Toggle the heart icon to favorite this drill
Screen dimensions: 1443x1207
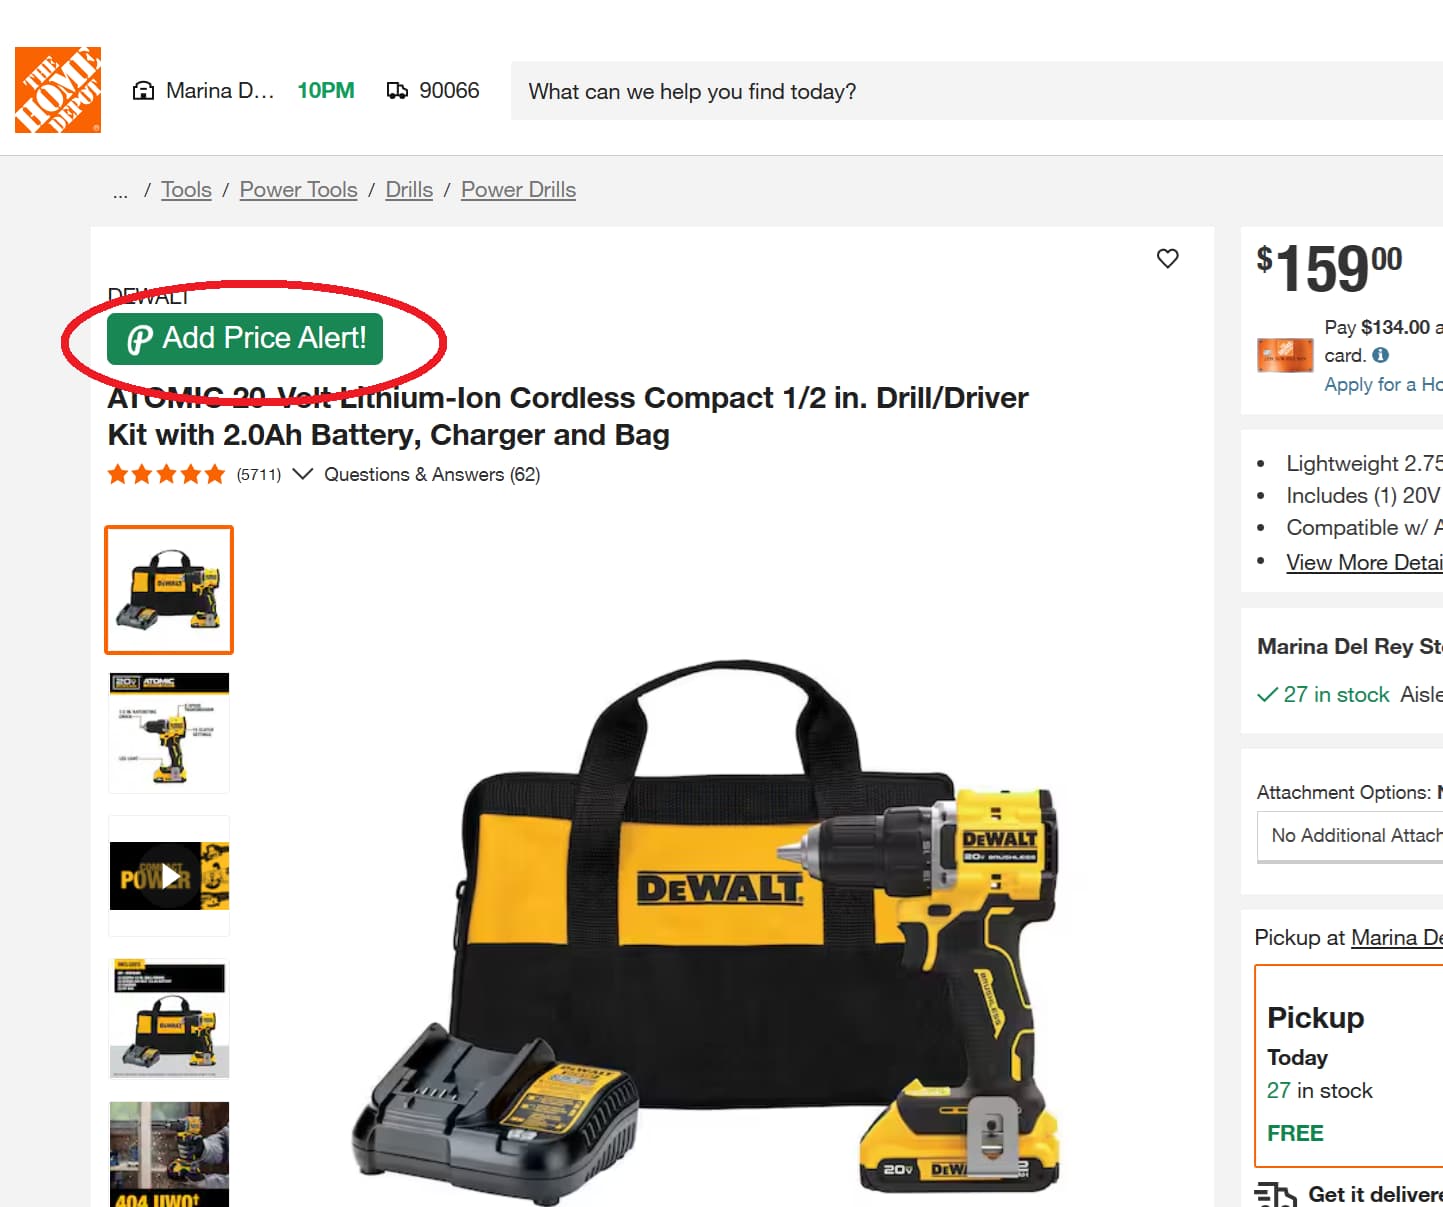tap(1167, 259)
